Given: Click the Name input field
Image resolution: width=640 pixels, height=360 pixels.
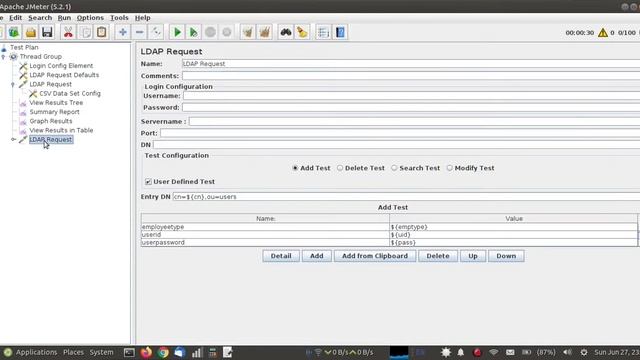Looking at the screenshot, I should coord(411,64).
